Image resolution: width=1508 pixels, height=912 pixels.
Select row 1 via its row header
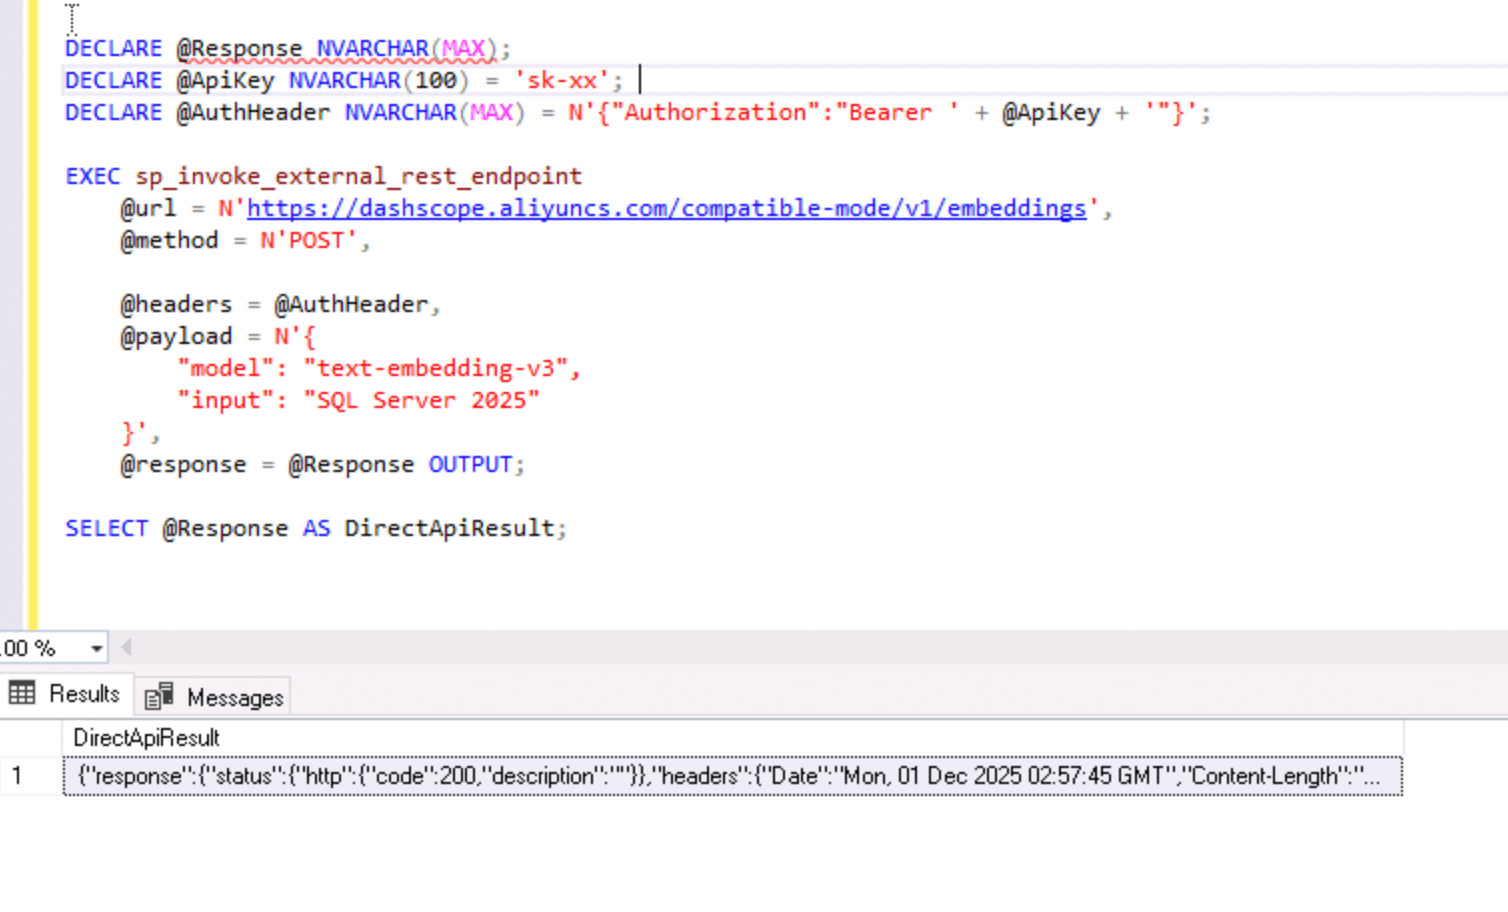30,776
